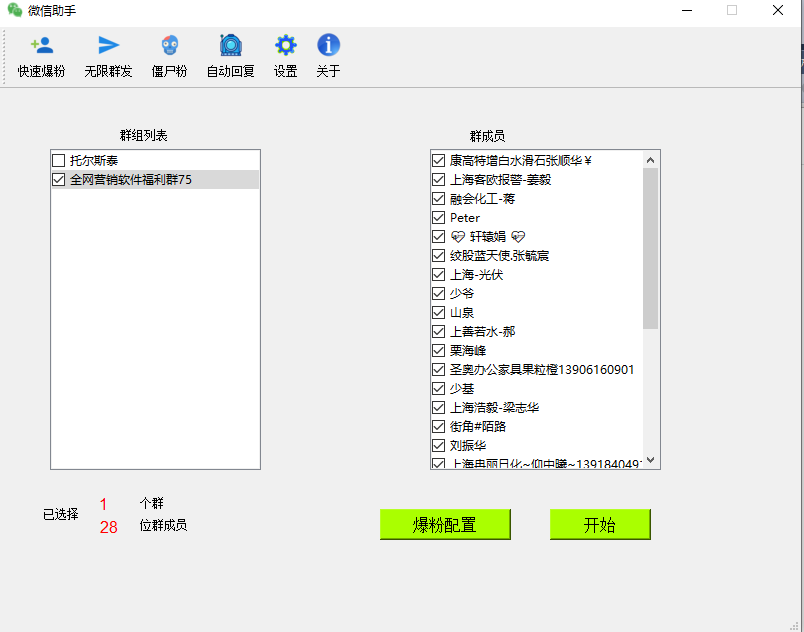Open the 僵尸粉 zombie face icon
The width and height of the screenshot is (804, 632).
click(x=170, y=46)
